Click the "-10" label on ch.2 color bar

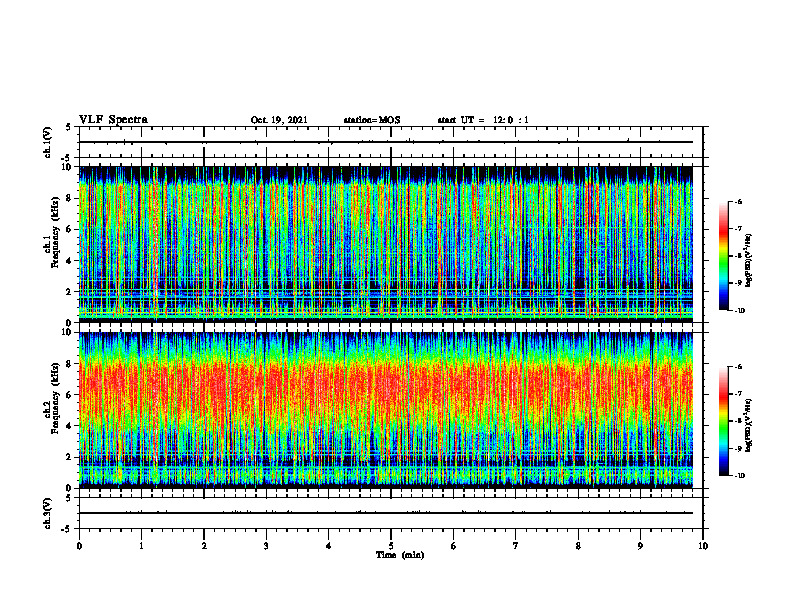coord(740,476)
